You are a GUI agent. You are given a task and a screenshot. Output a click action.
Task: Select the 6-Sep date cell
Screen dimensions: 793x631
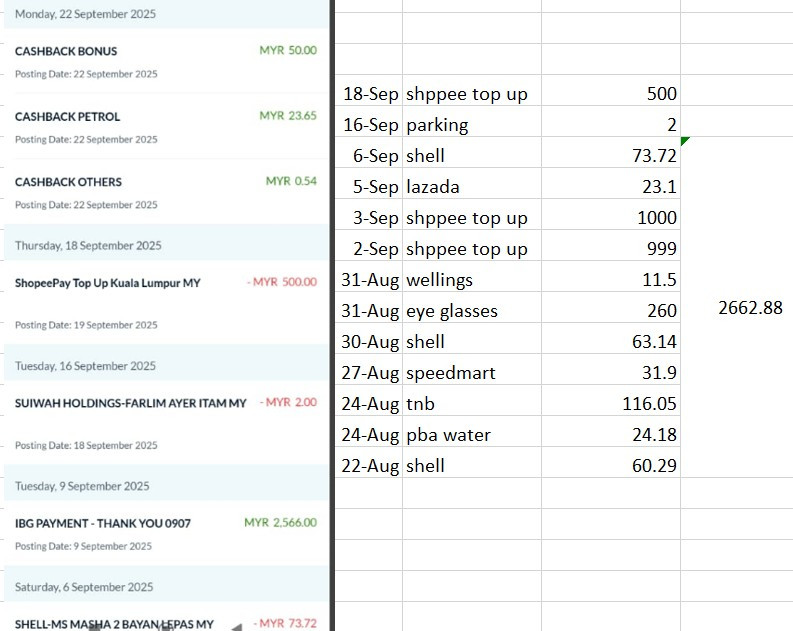[x=369, y=152]
